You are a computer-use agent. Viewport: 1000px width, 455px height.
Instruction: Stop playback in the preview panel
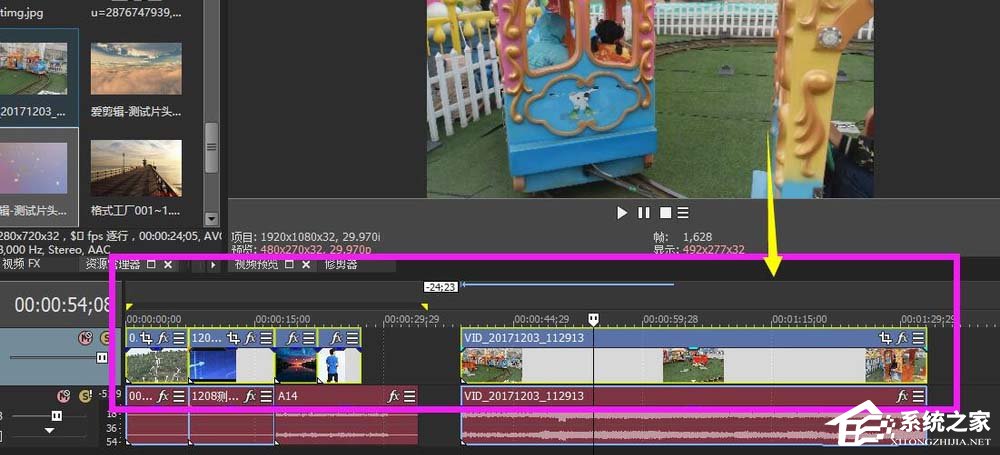coord(663,213)
